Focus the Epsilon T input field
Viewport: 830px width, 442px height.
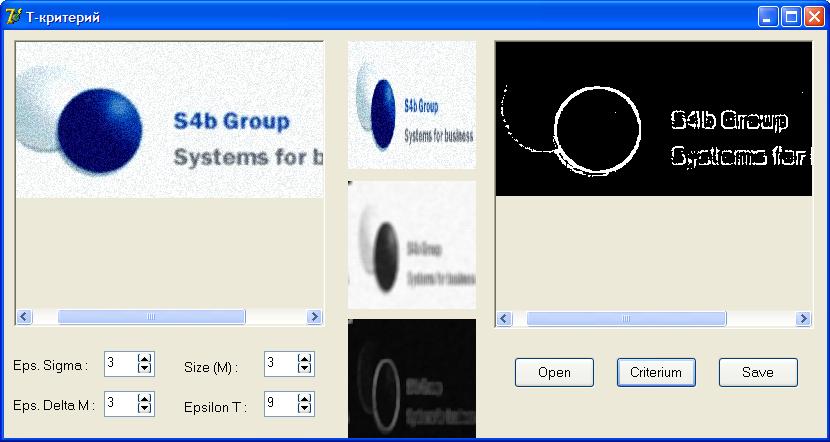click(x=281, y=403)
